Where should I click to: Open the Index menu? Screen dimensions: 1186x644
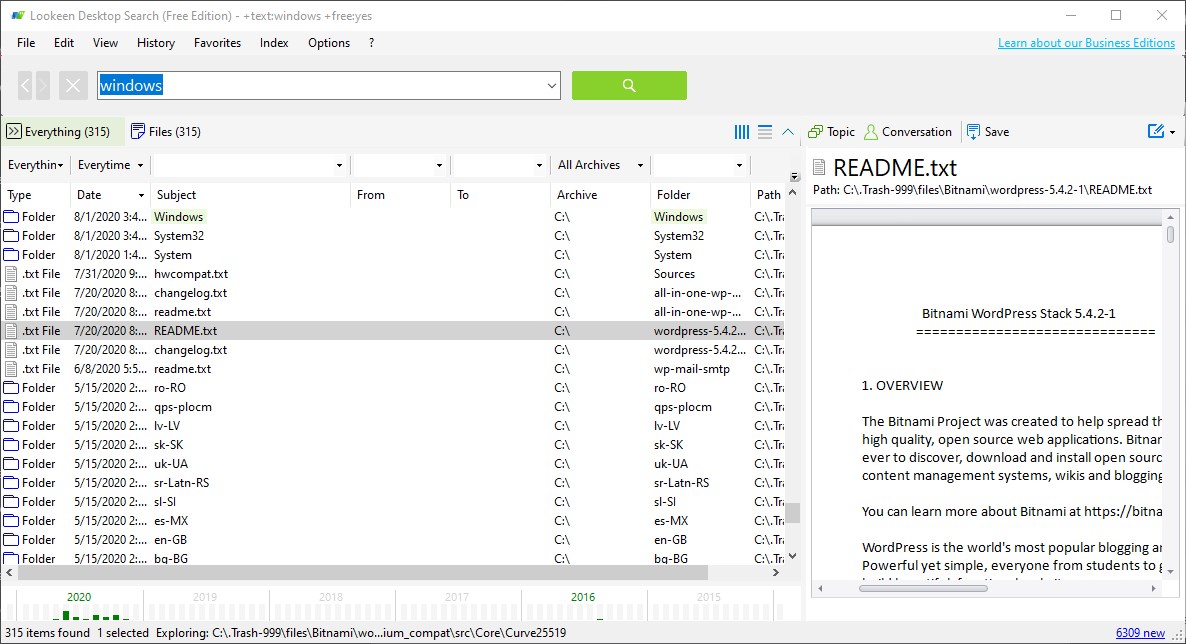point(274,43)
